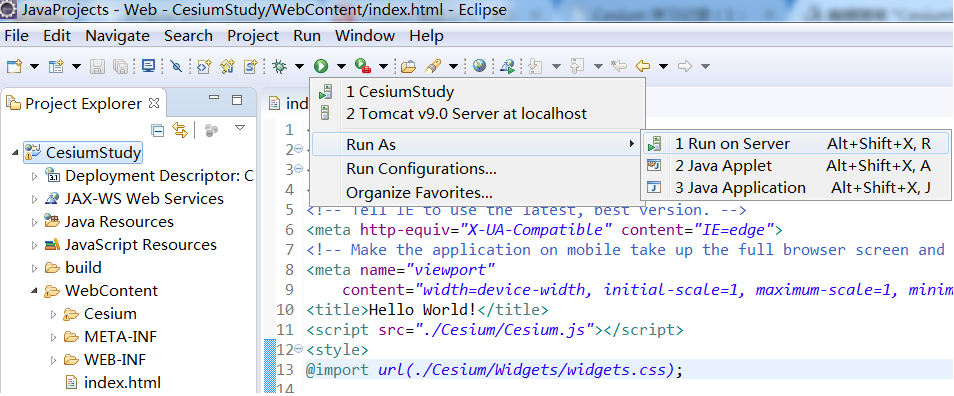
Task: Collapse the WebContent folder
Action: (x=34, y=291)
